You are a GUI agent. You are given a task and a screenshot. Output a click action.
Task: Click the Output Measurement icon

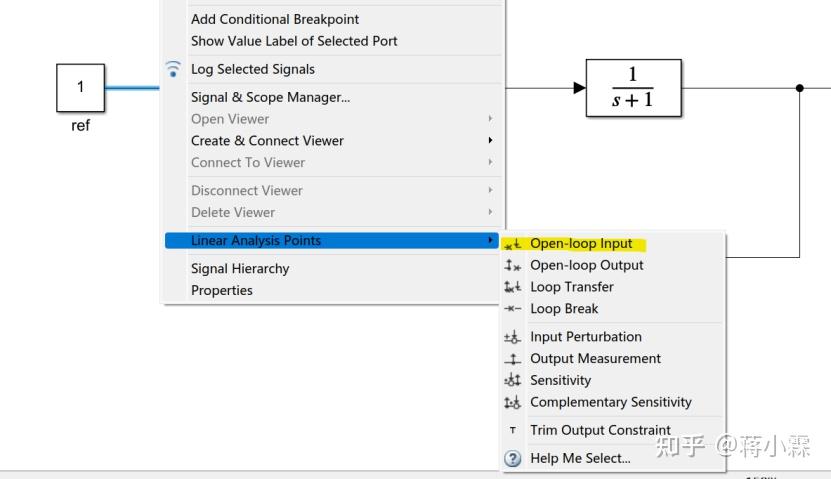[x=513, y=359]
